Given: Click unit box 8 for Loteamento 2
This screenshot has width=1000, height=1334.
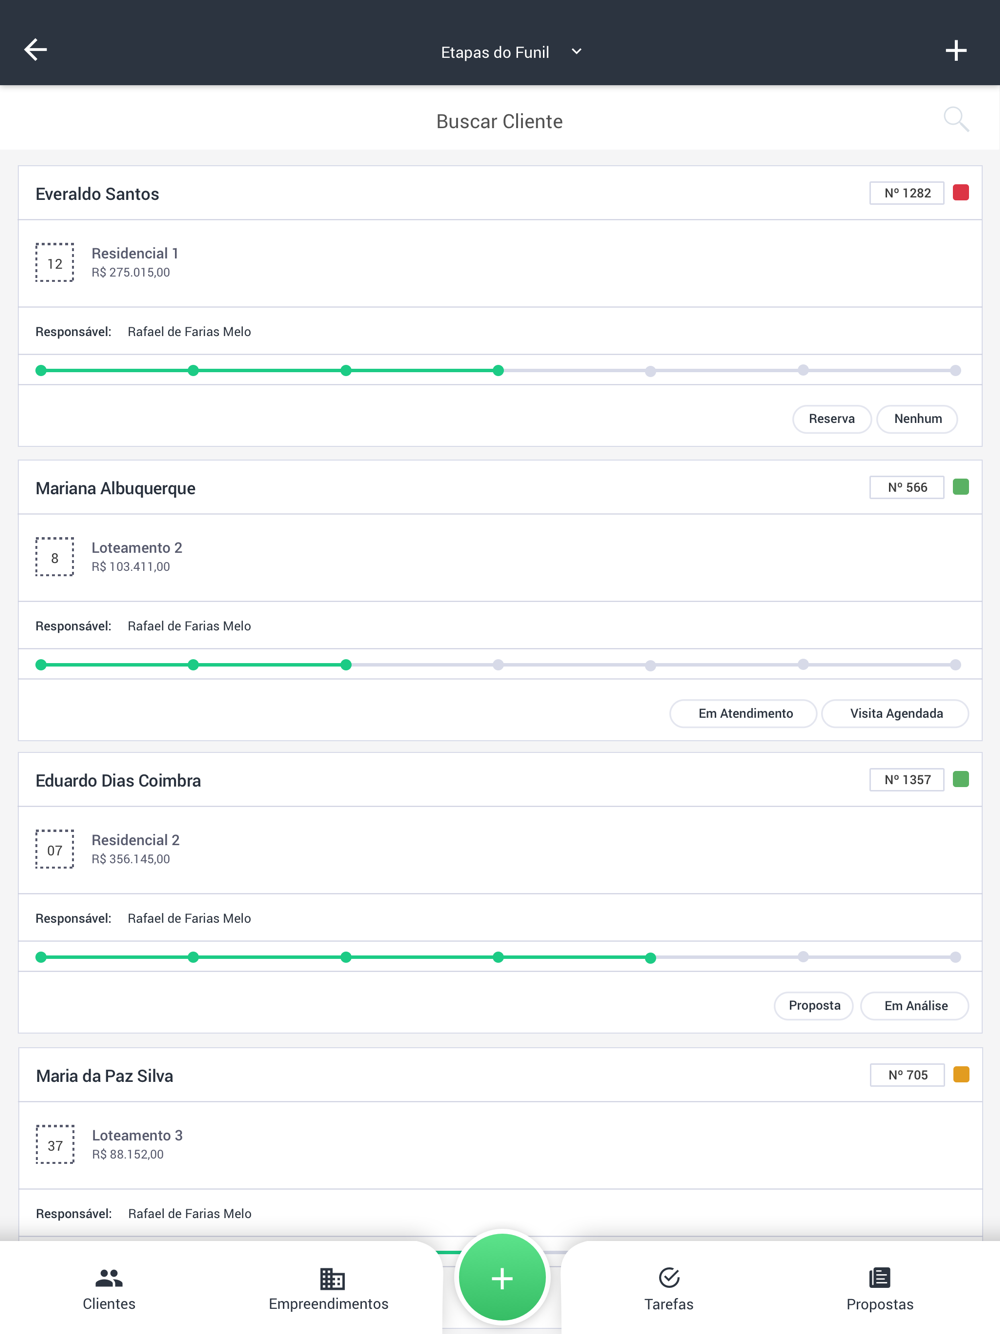Looking at the screenshot, I should point(55,558).
